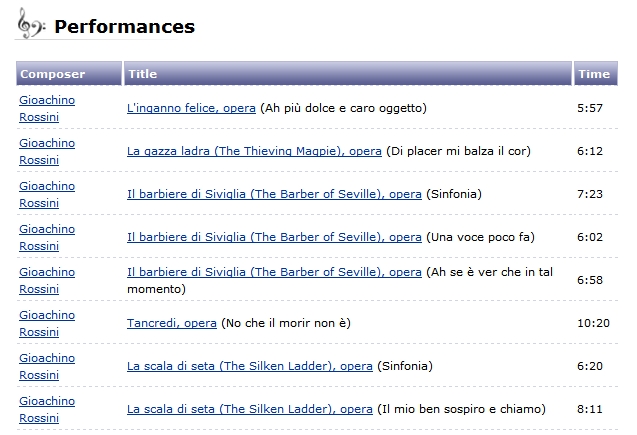Click Gioachino Rossini link in the 6:02 row

click(x=47, y=238)
